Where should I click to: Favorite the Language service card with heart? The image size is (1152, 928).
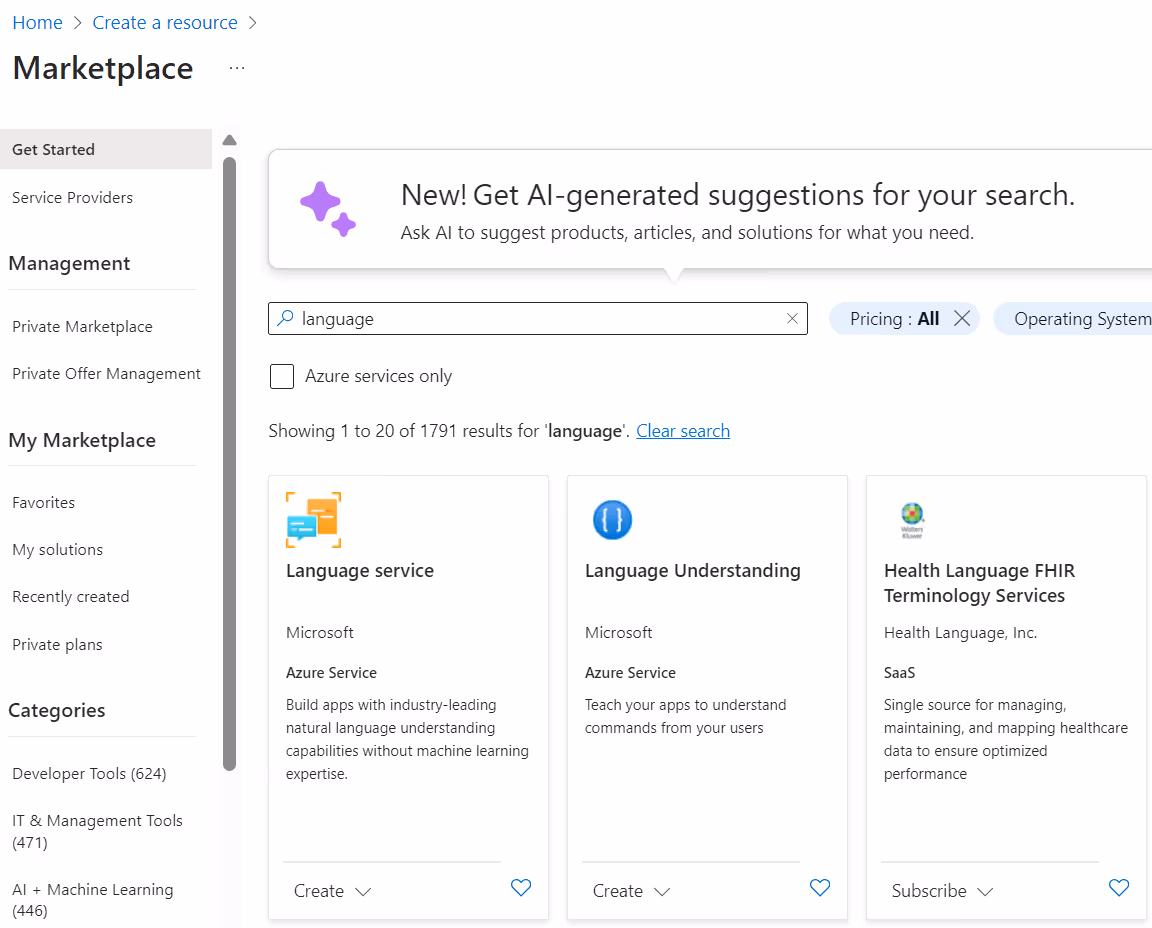(x=521, y=888)
